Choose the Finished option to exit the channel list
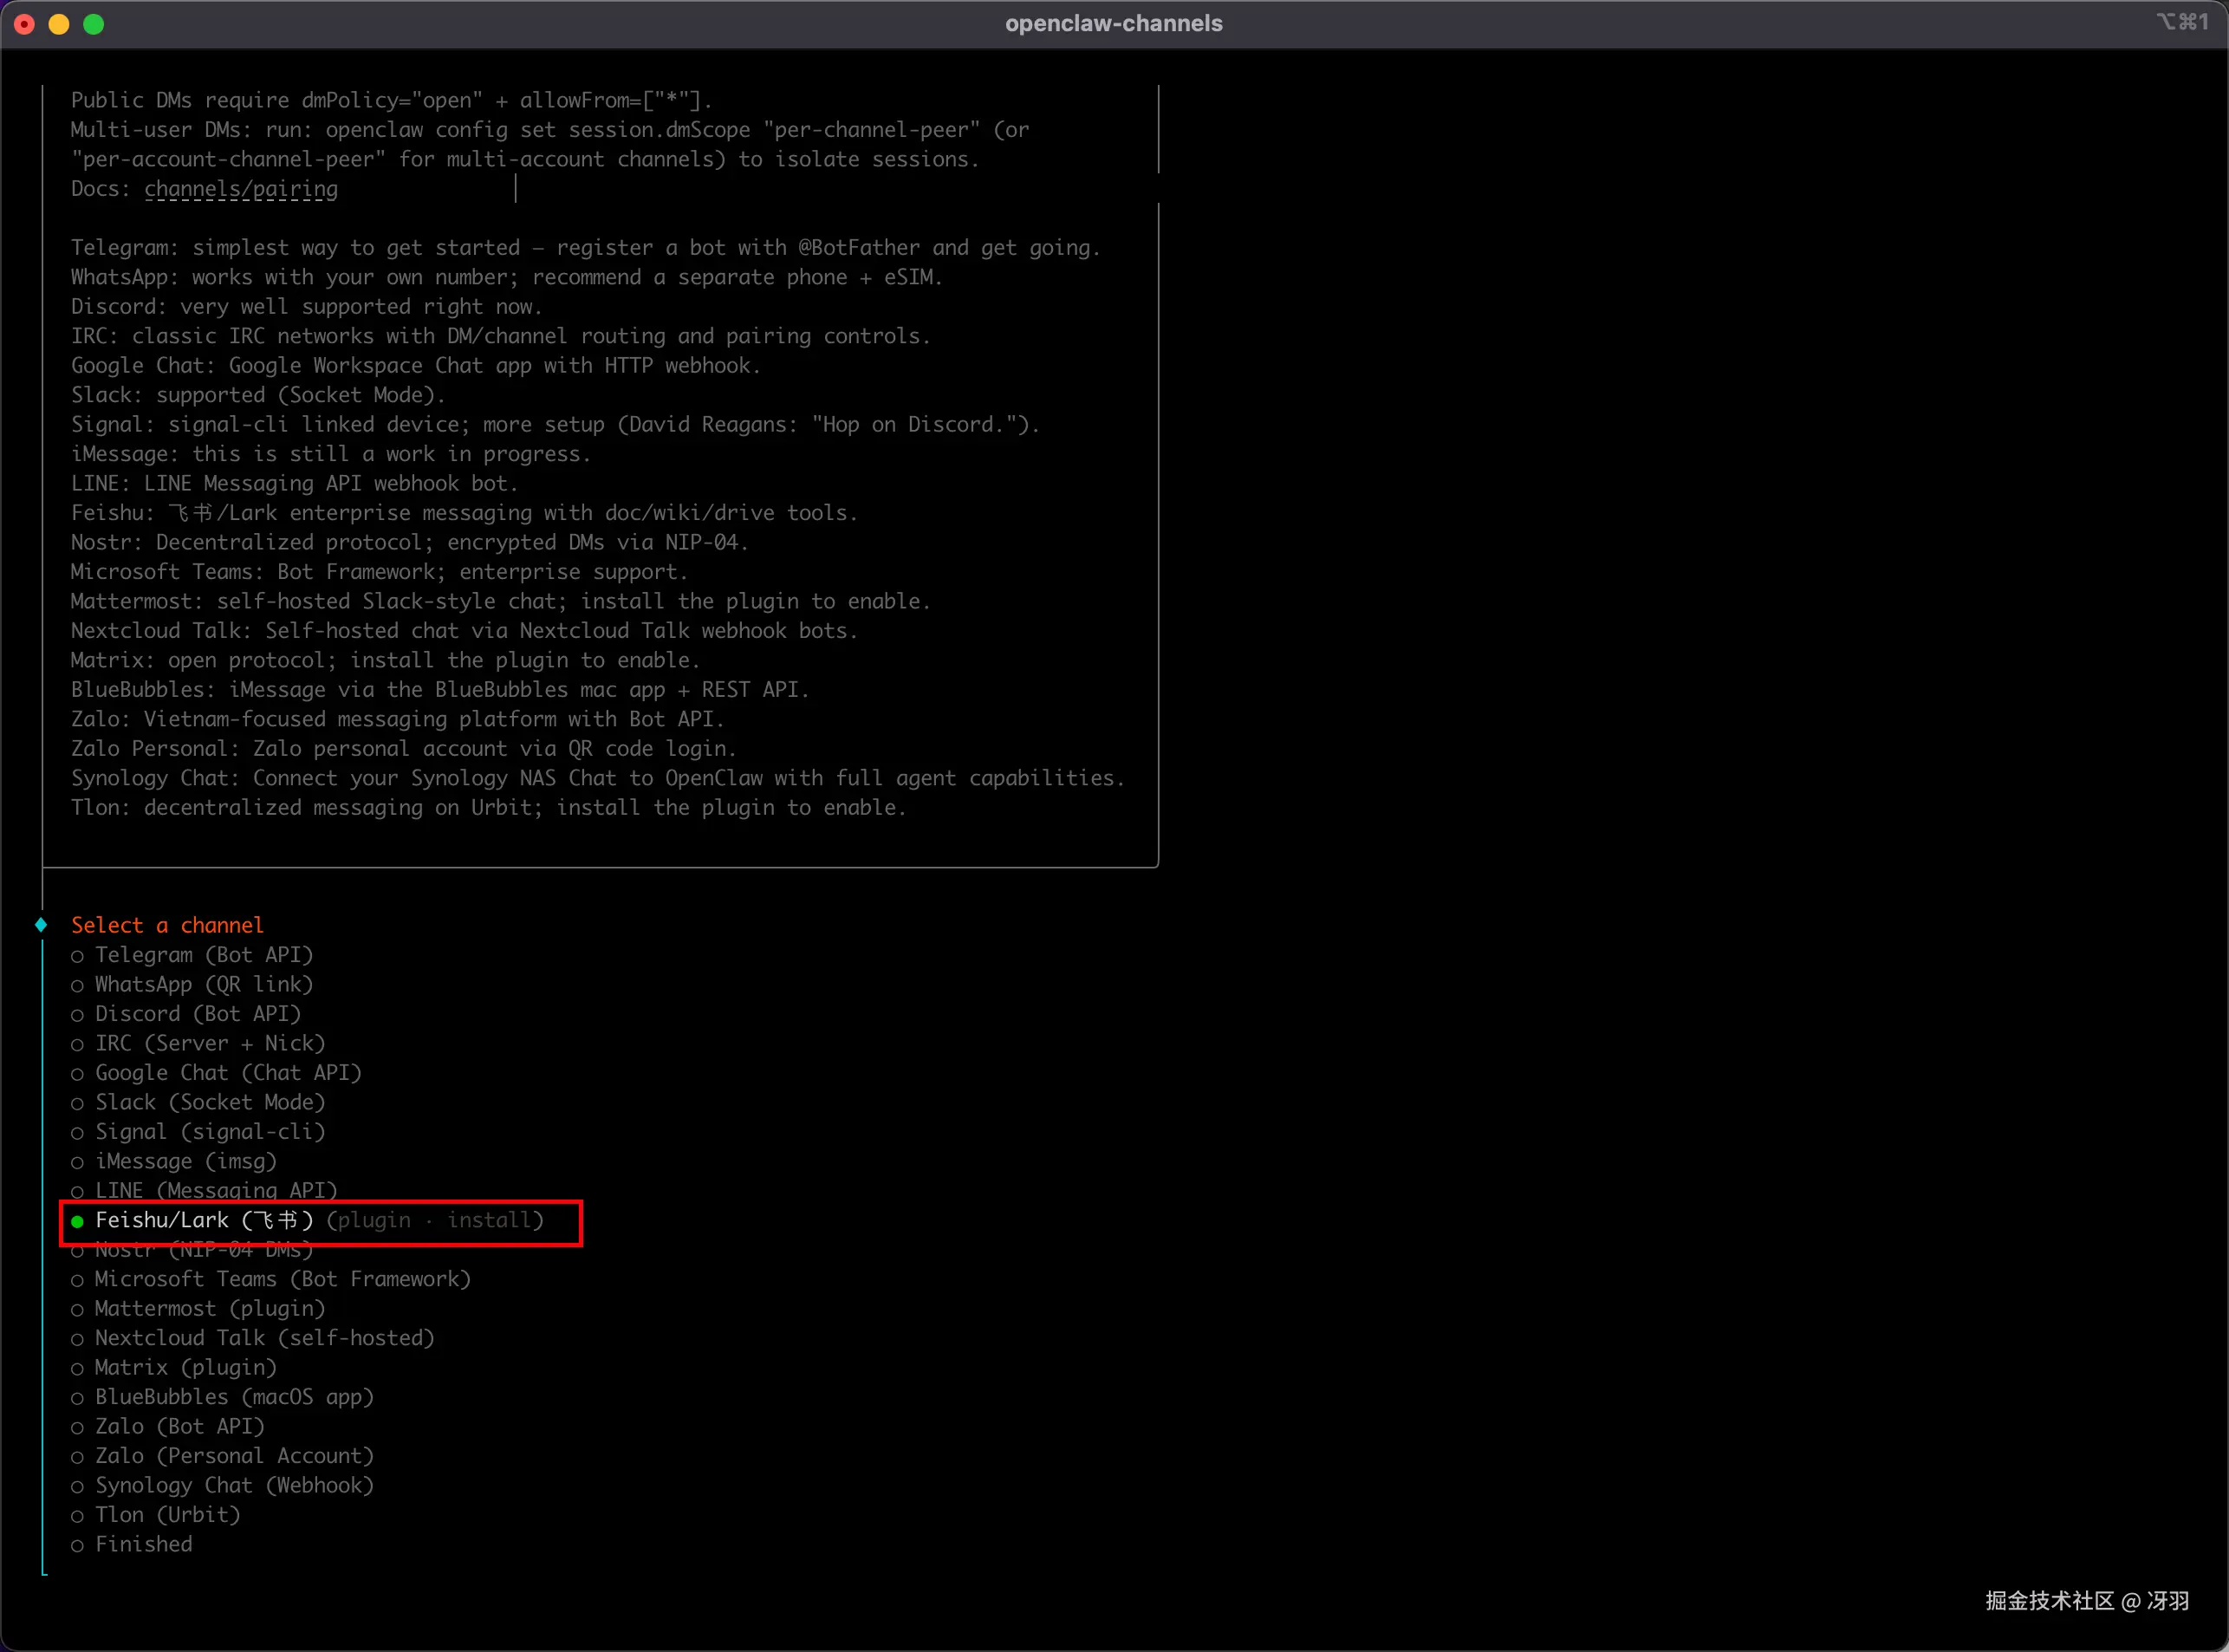The height and width of the screenshot is (1652, 2229). (143, 1544)
